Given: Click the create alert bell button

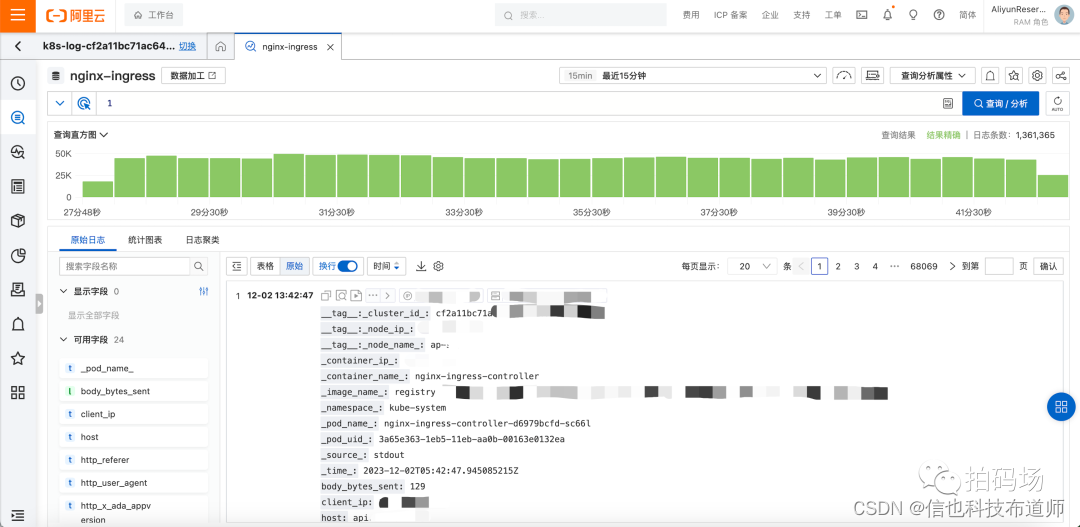Looking at the screenshot, I should 990,76.
